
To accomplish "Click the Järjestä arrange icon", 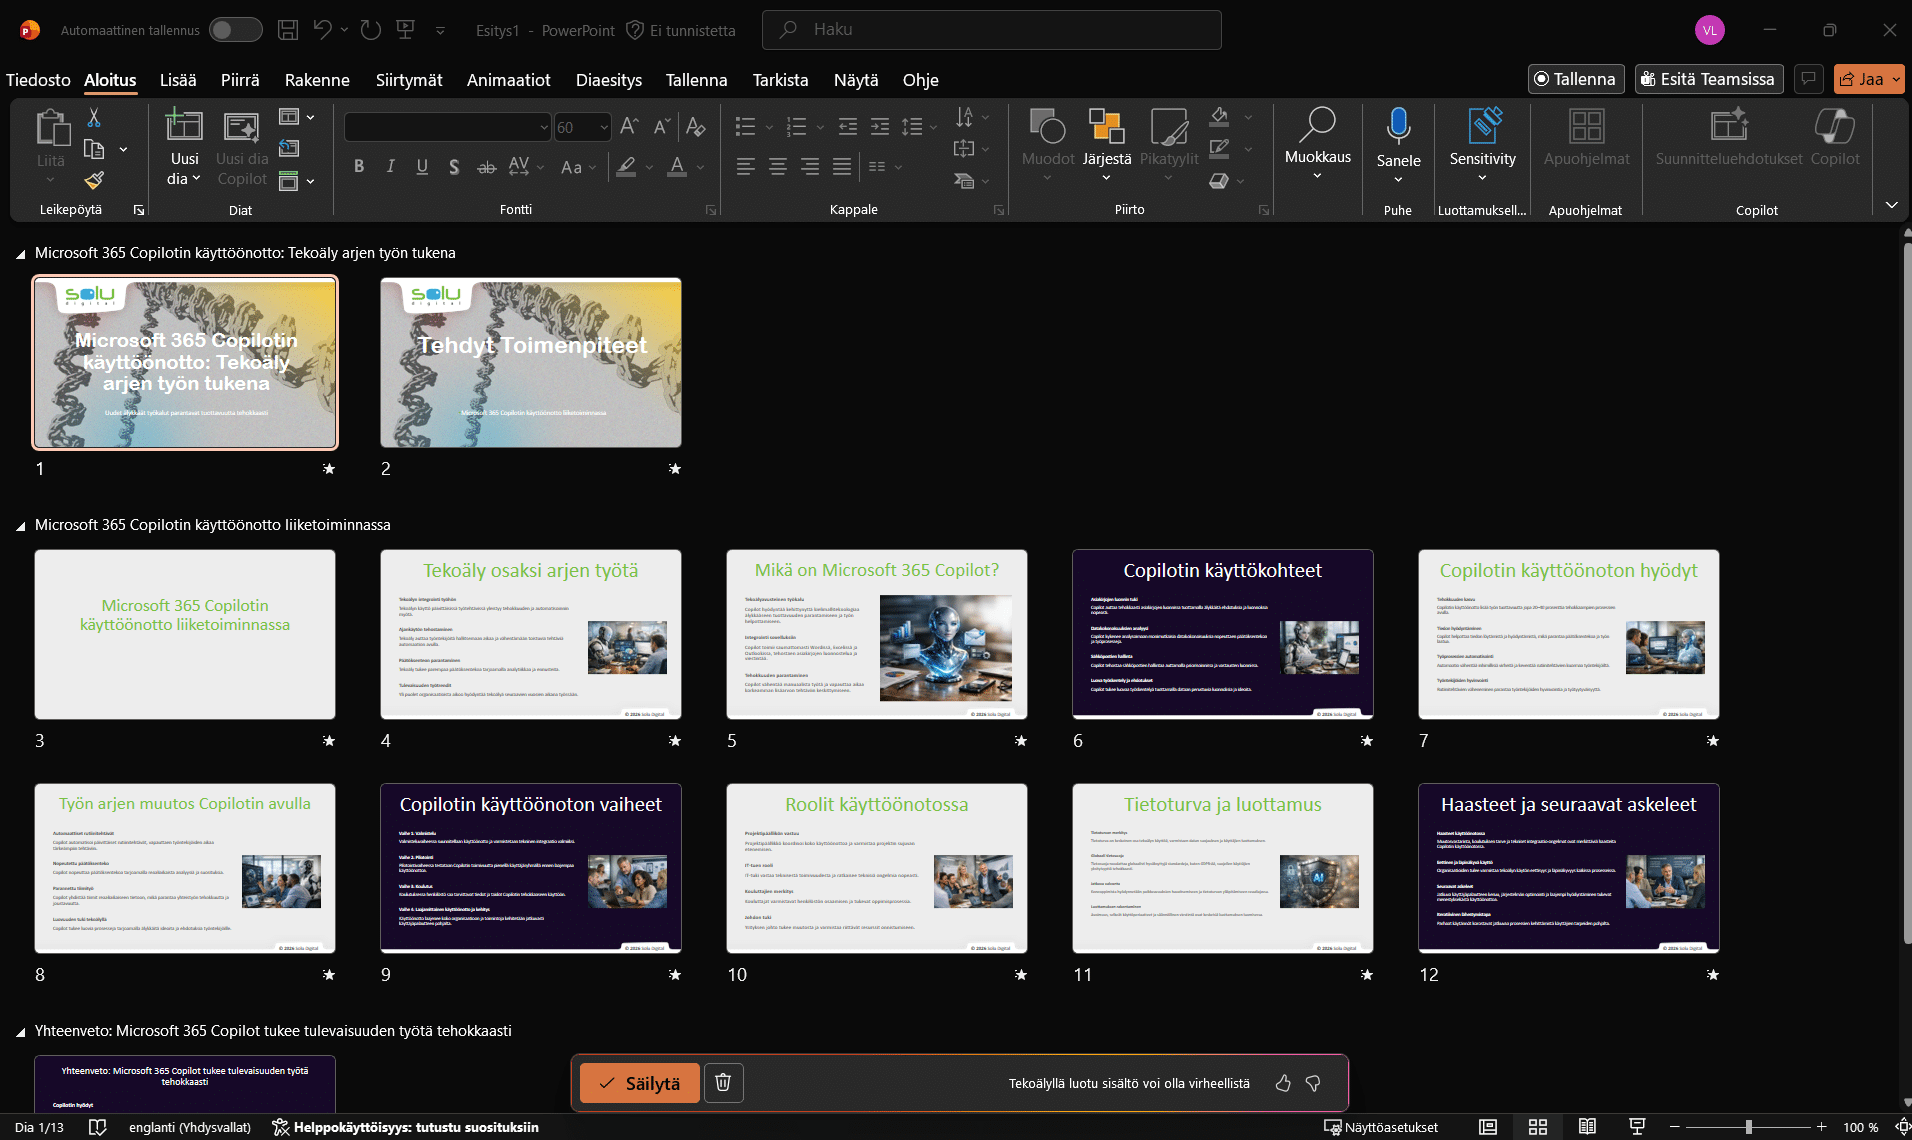I will click(1106, 127).
